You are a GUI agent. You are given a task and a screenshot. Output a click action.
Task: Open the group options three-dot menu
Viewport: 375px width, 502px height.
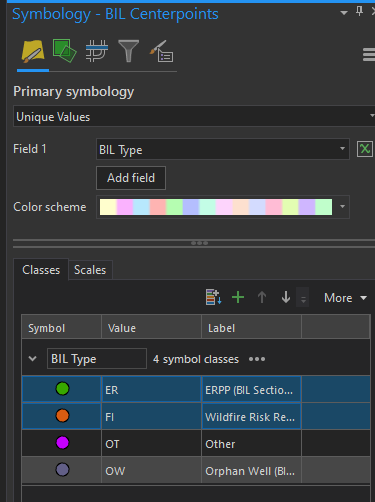click(257, 359)
